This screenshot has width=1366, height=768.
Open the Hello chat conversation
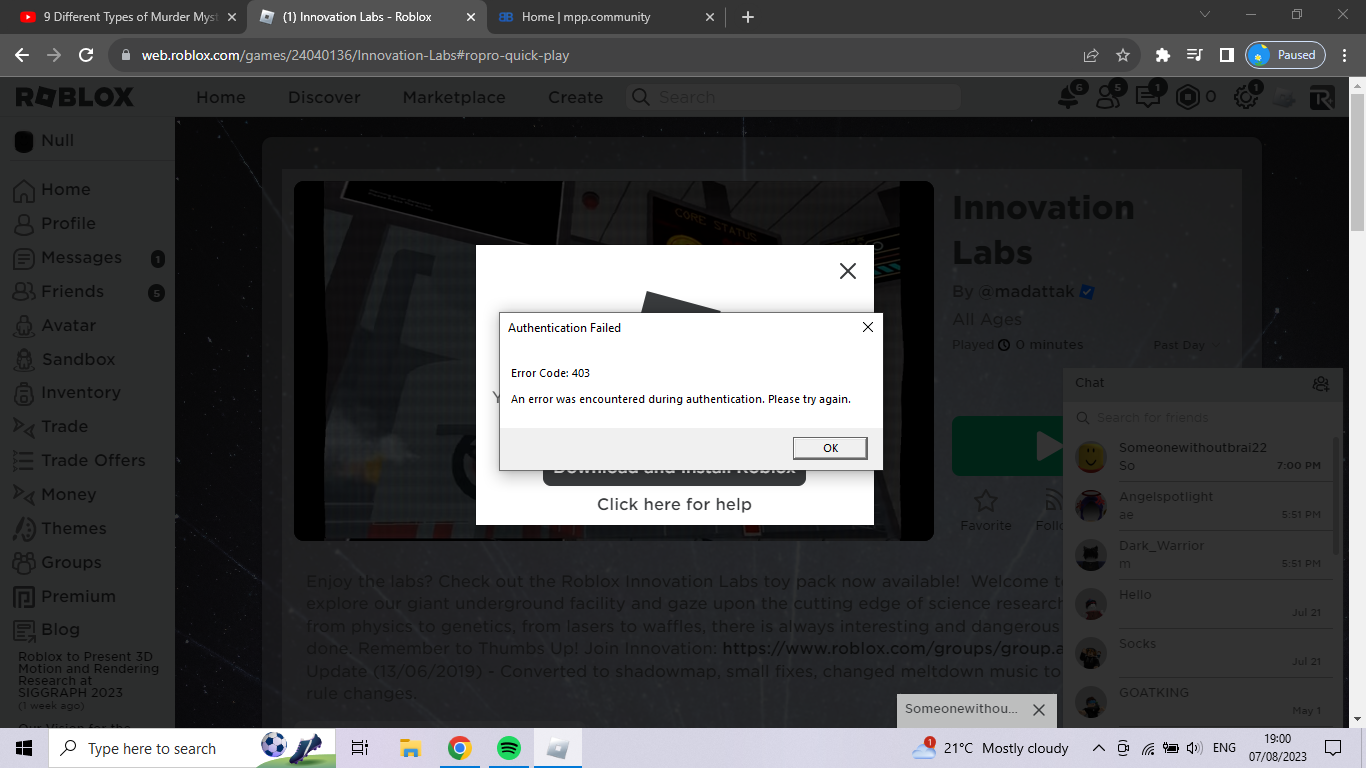(x=1198, y=604)
